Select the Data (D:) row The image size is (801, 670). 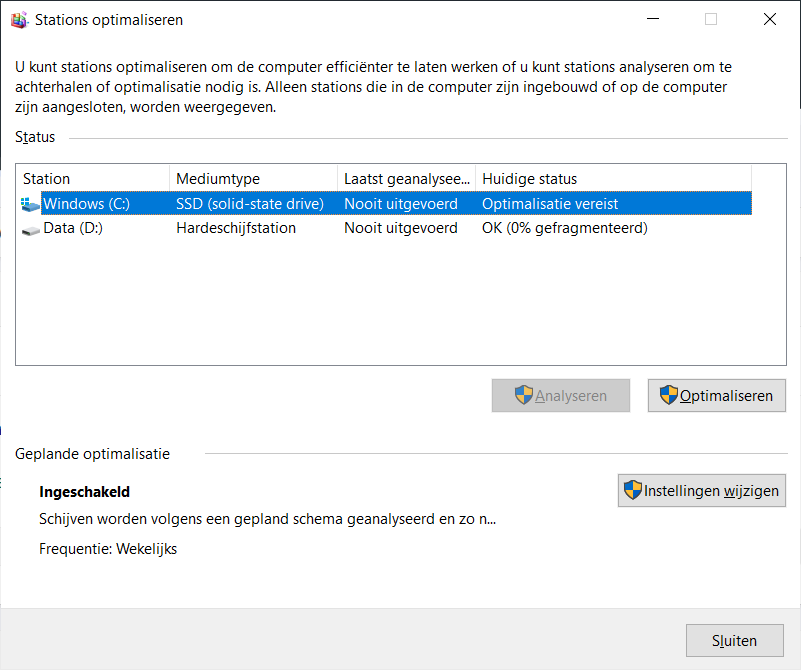tap(386, 228)
